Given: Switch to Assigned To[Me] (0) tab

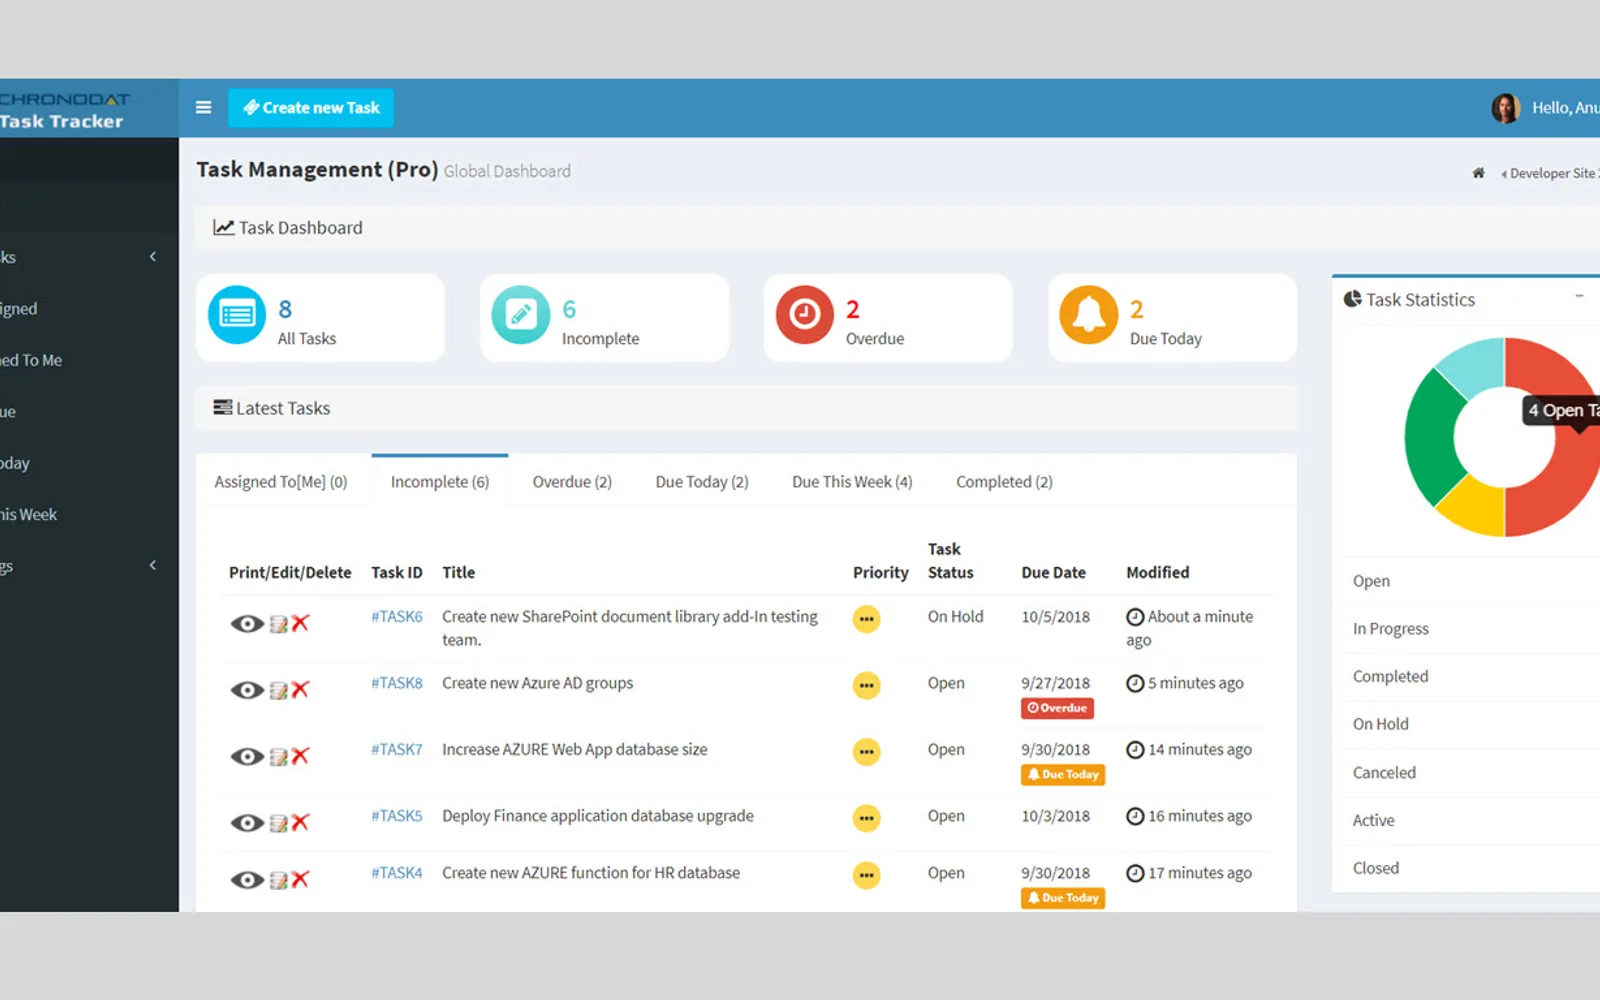Looking at the screenshot, I should [x=281, y=482].
